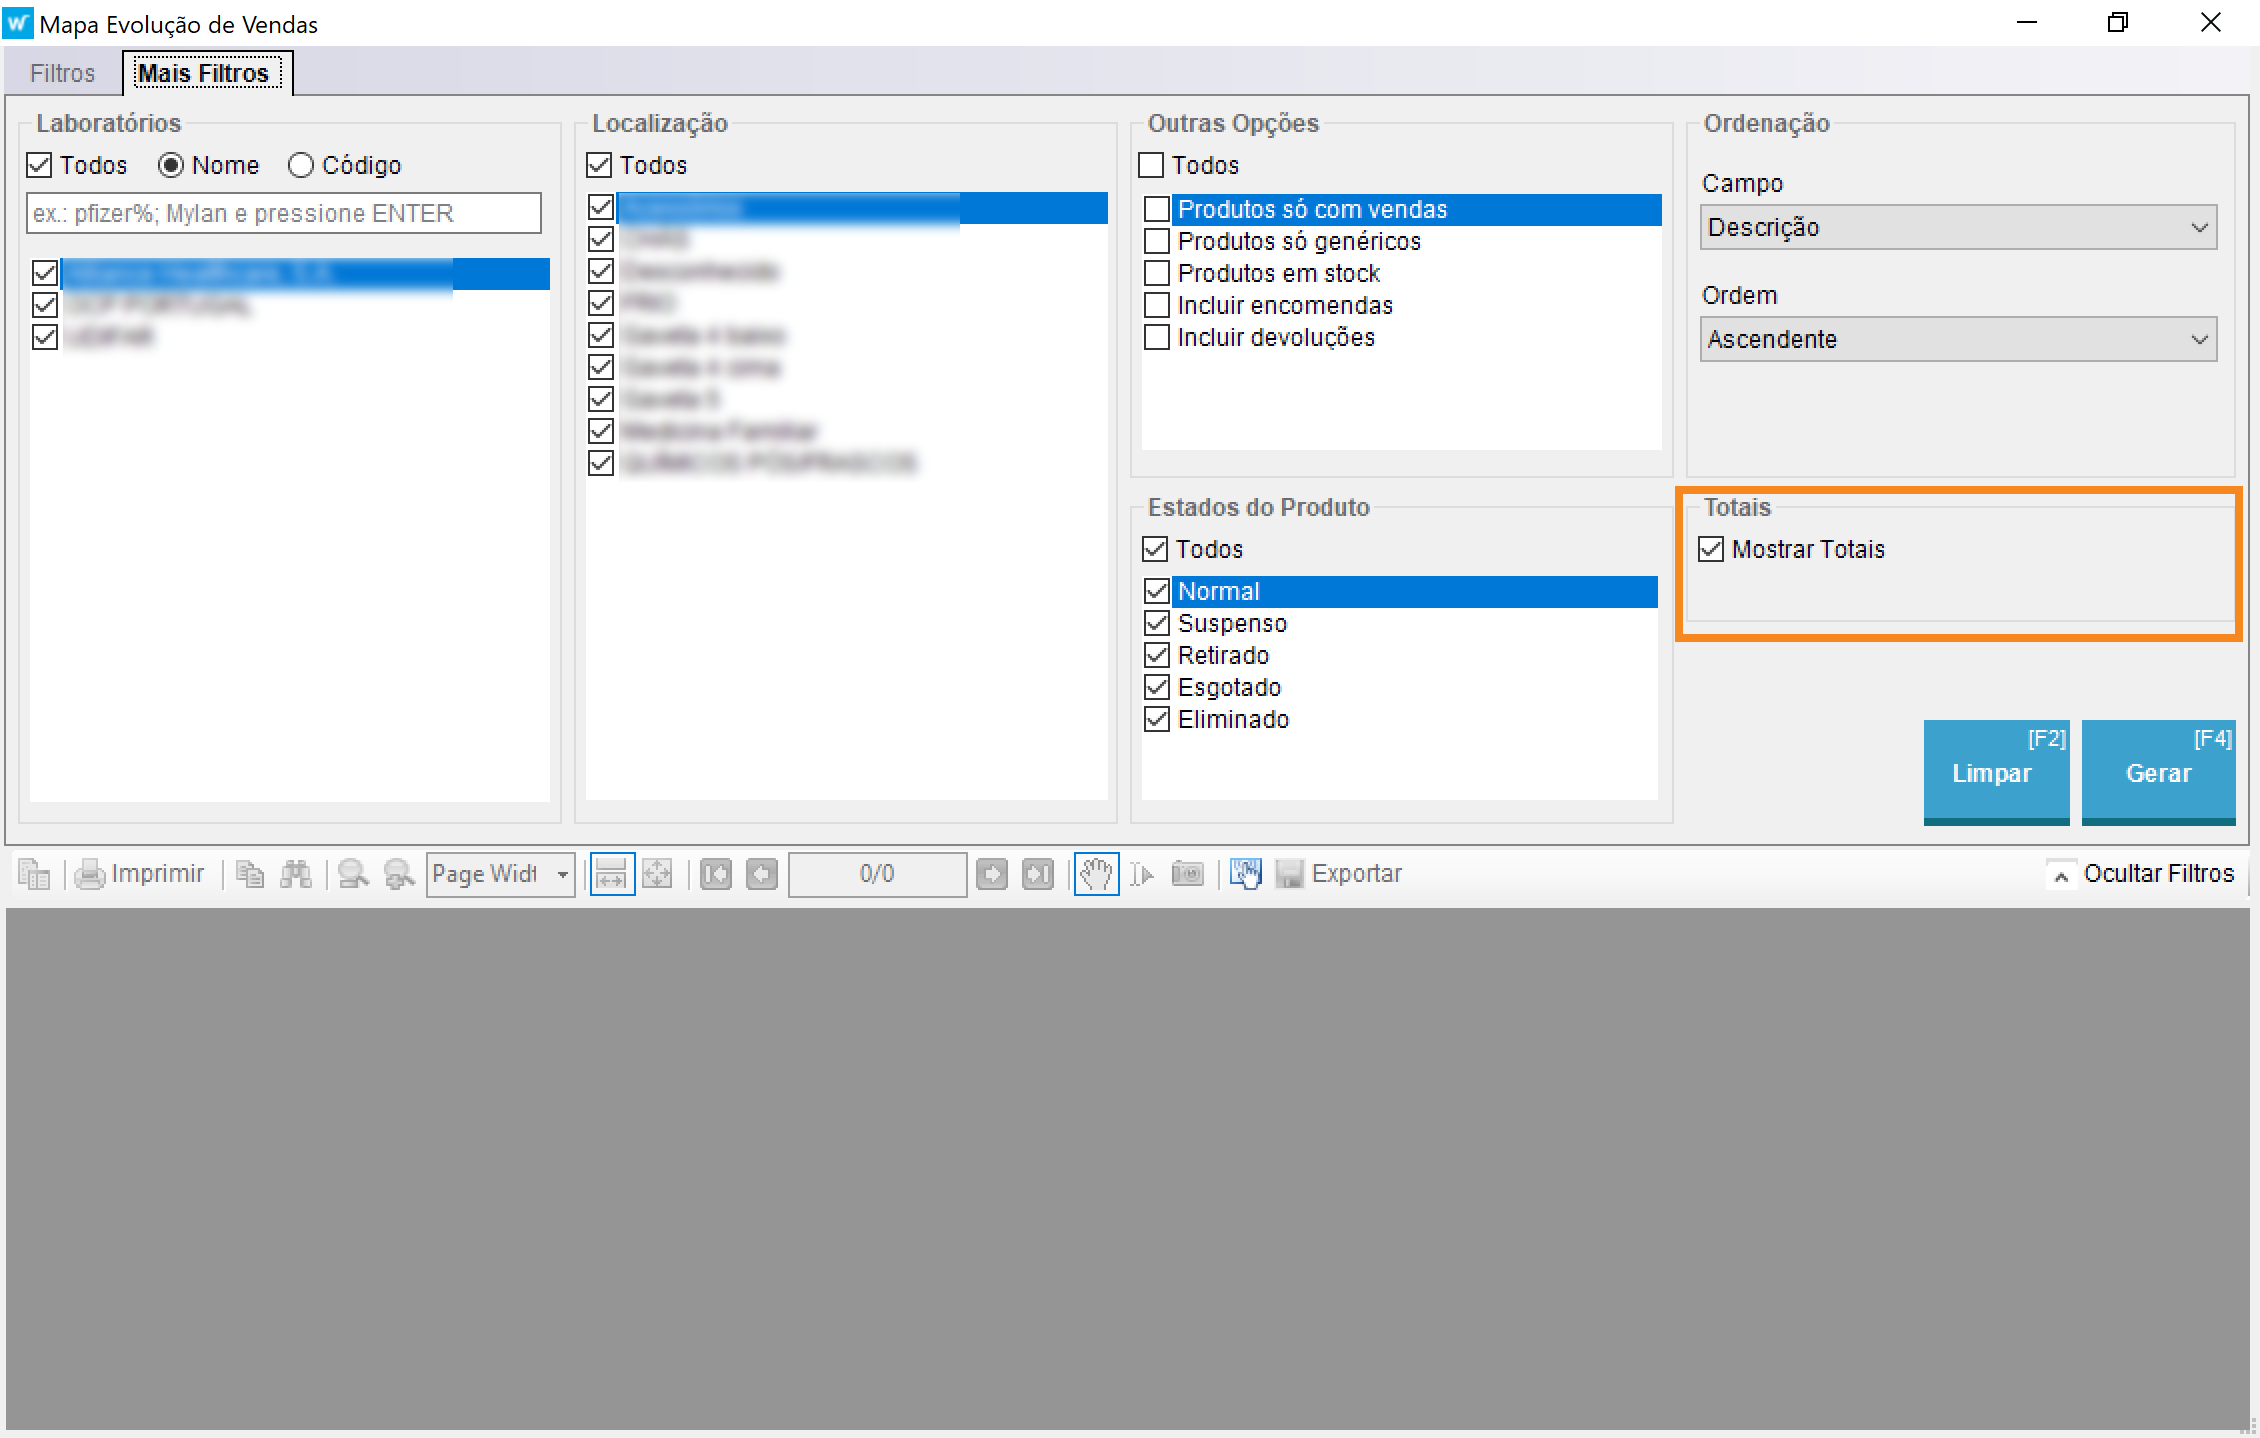Screen dimensions: 2260x1438
Task: Click the fit page width icon
Action: click(x=612, y=875)
